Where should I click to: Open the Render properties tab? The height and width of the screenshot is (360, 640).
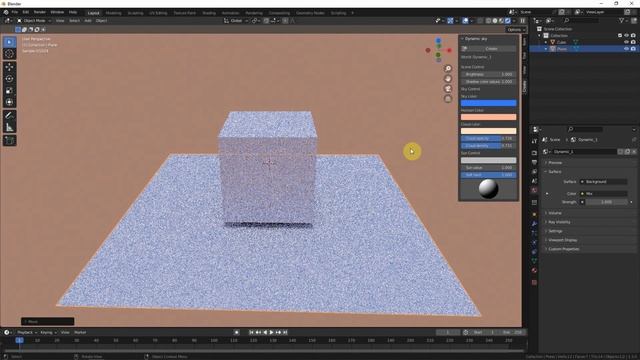pos(534,153)
